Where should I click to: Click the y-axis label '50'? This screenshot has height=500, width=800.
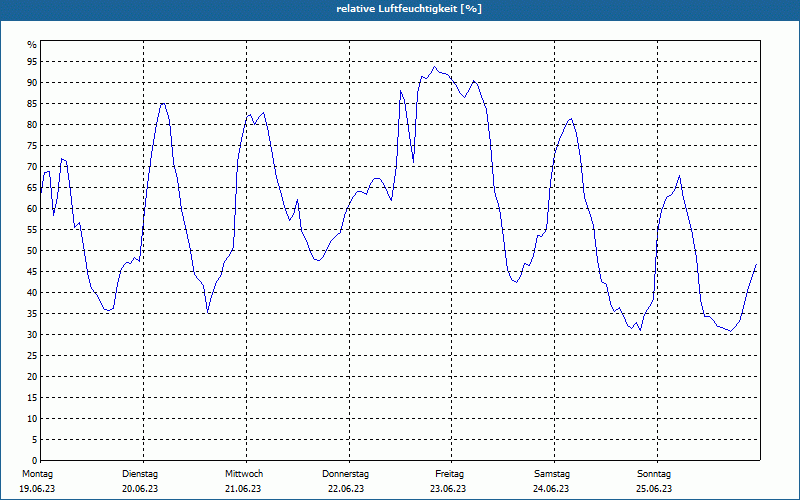tap(32, 251)
